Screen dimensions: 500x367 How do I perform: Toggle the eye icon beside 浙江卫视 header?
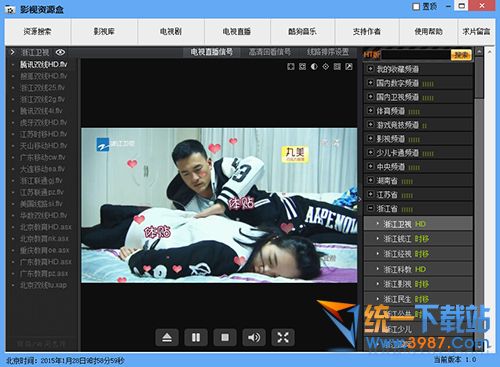click(x=60, y=52)
